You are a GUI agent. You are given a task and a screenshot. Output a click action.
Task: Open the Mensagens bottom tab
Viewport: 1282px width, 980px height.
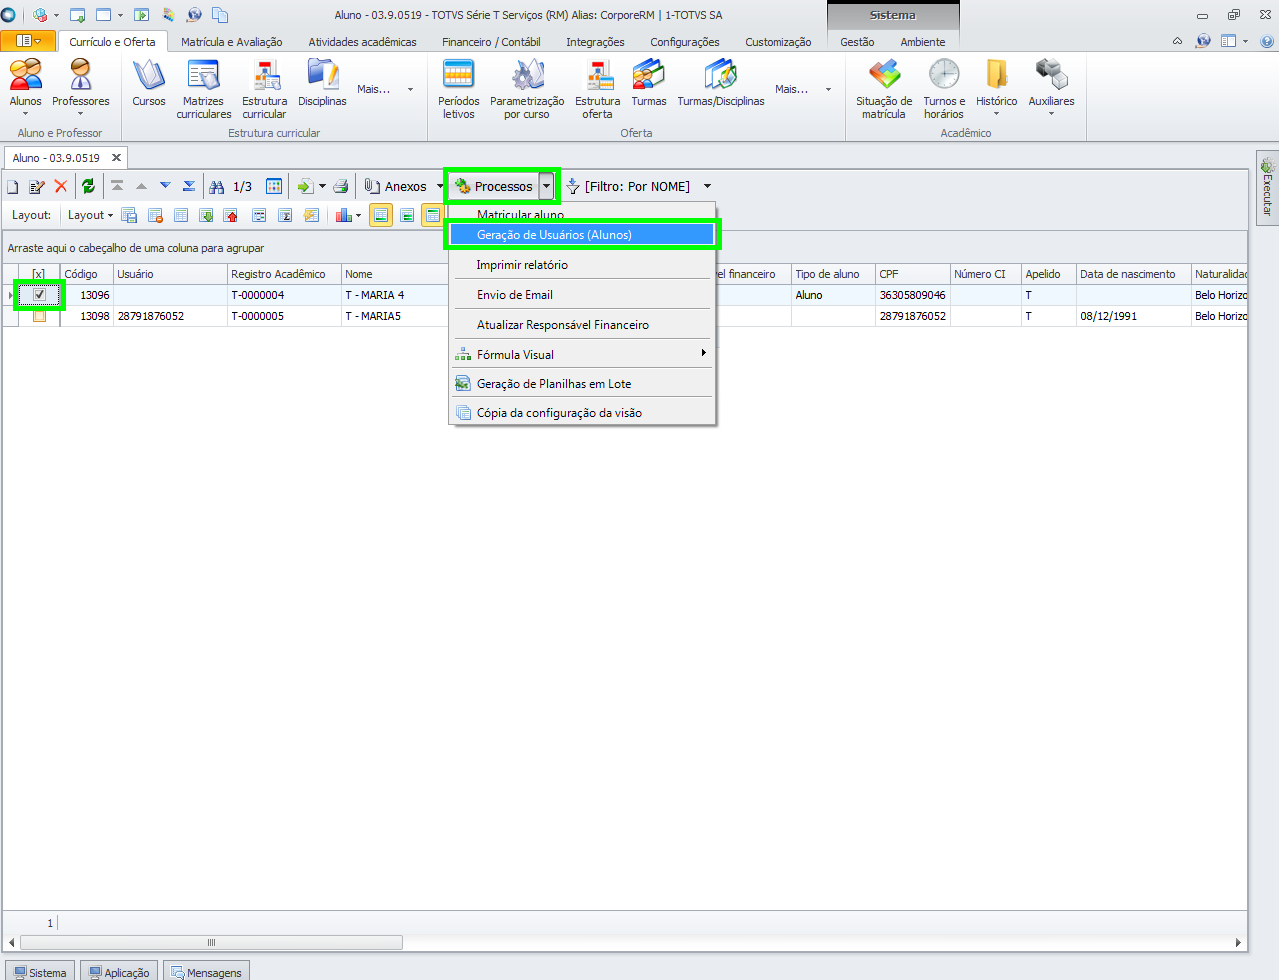tap(206, 972)
